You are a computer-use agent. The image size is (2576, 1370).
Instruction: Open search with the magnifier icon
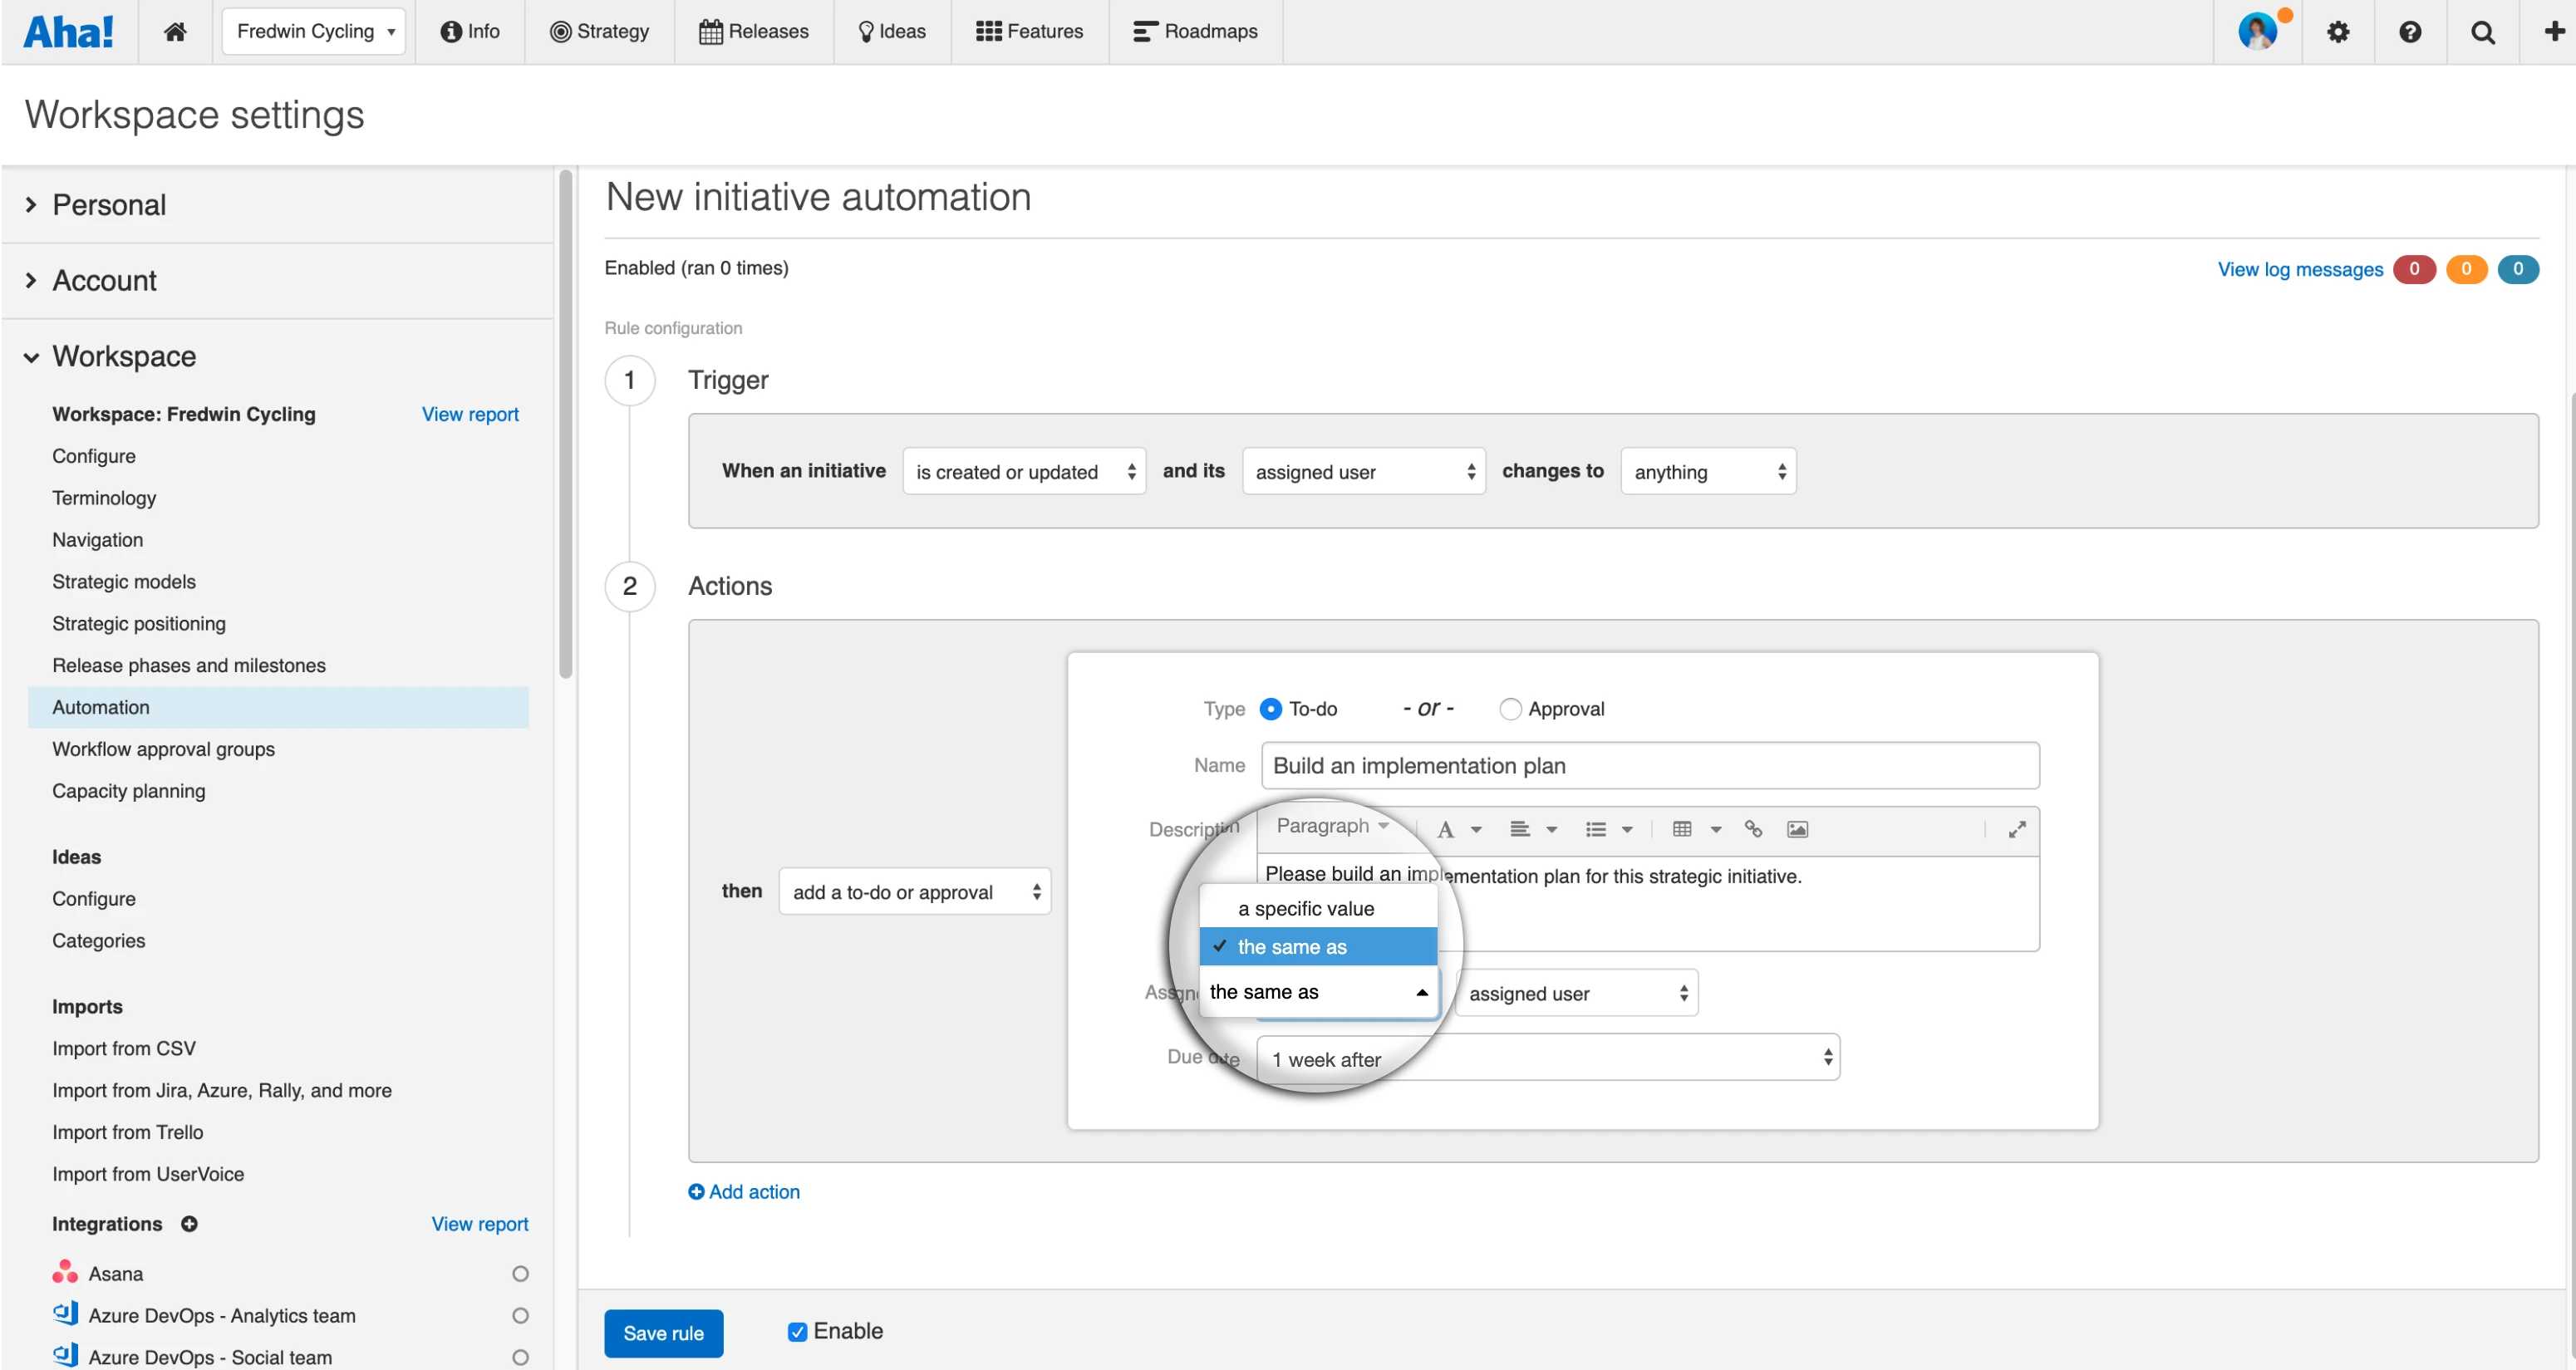[x=2482, y=31]
